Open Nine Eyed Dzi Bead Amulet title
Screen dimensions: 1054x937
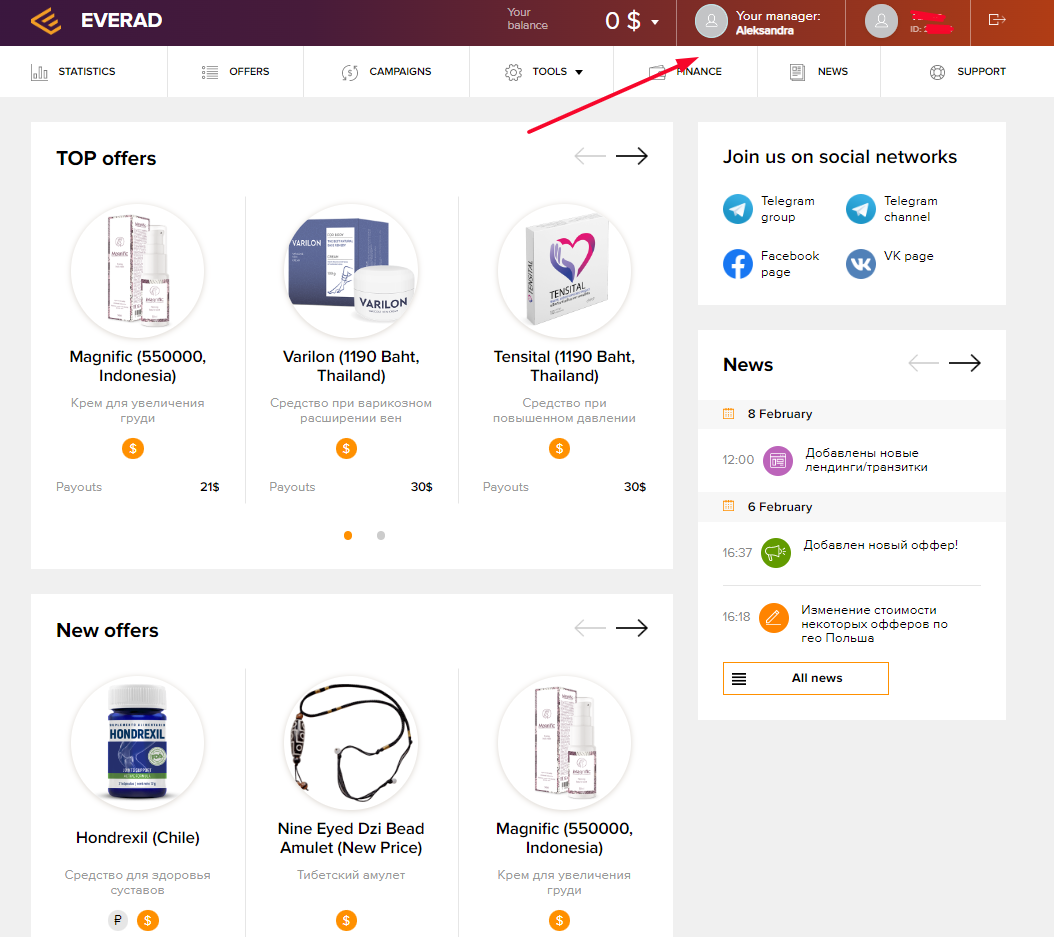tap(351, 838)
